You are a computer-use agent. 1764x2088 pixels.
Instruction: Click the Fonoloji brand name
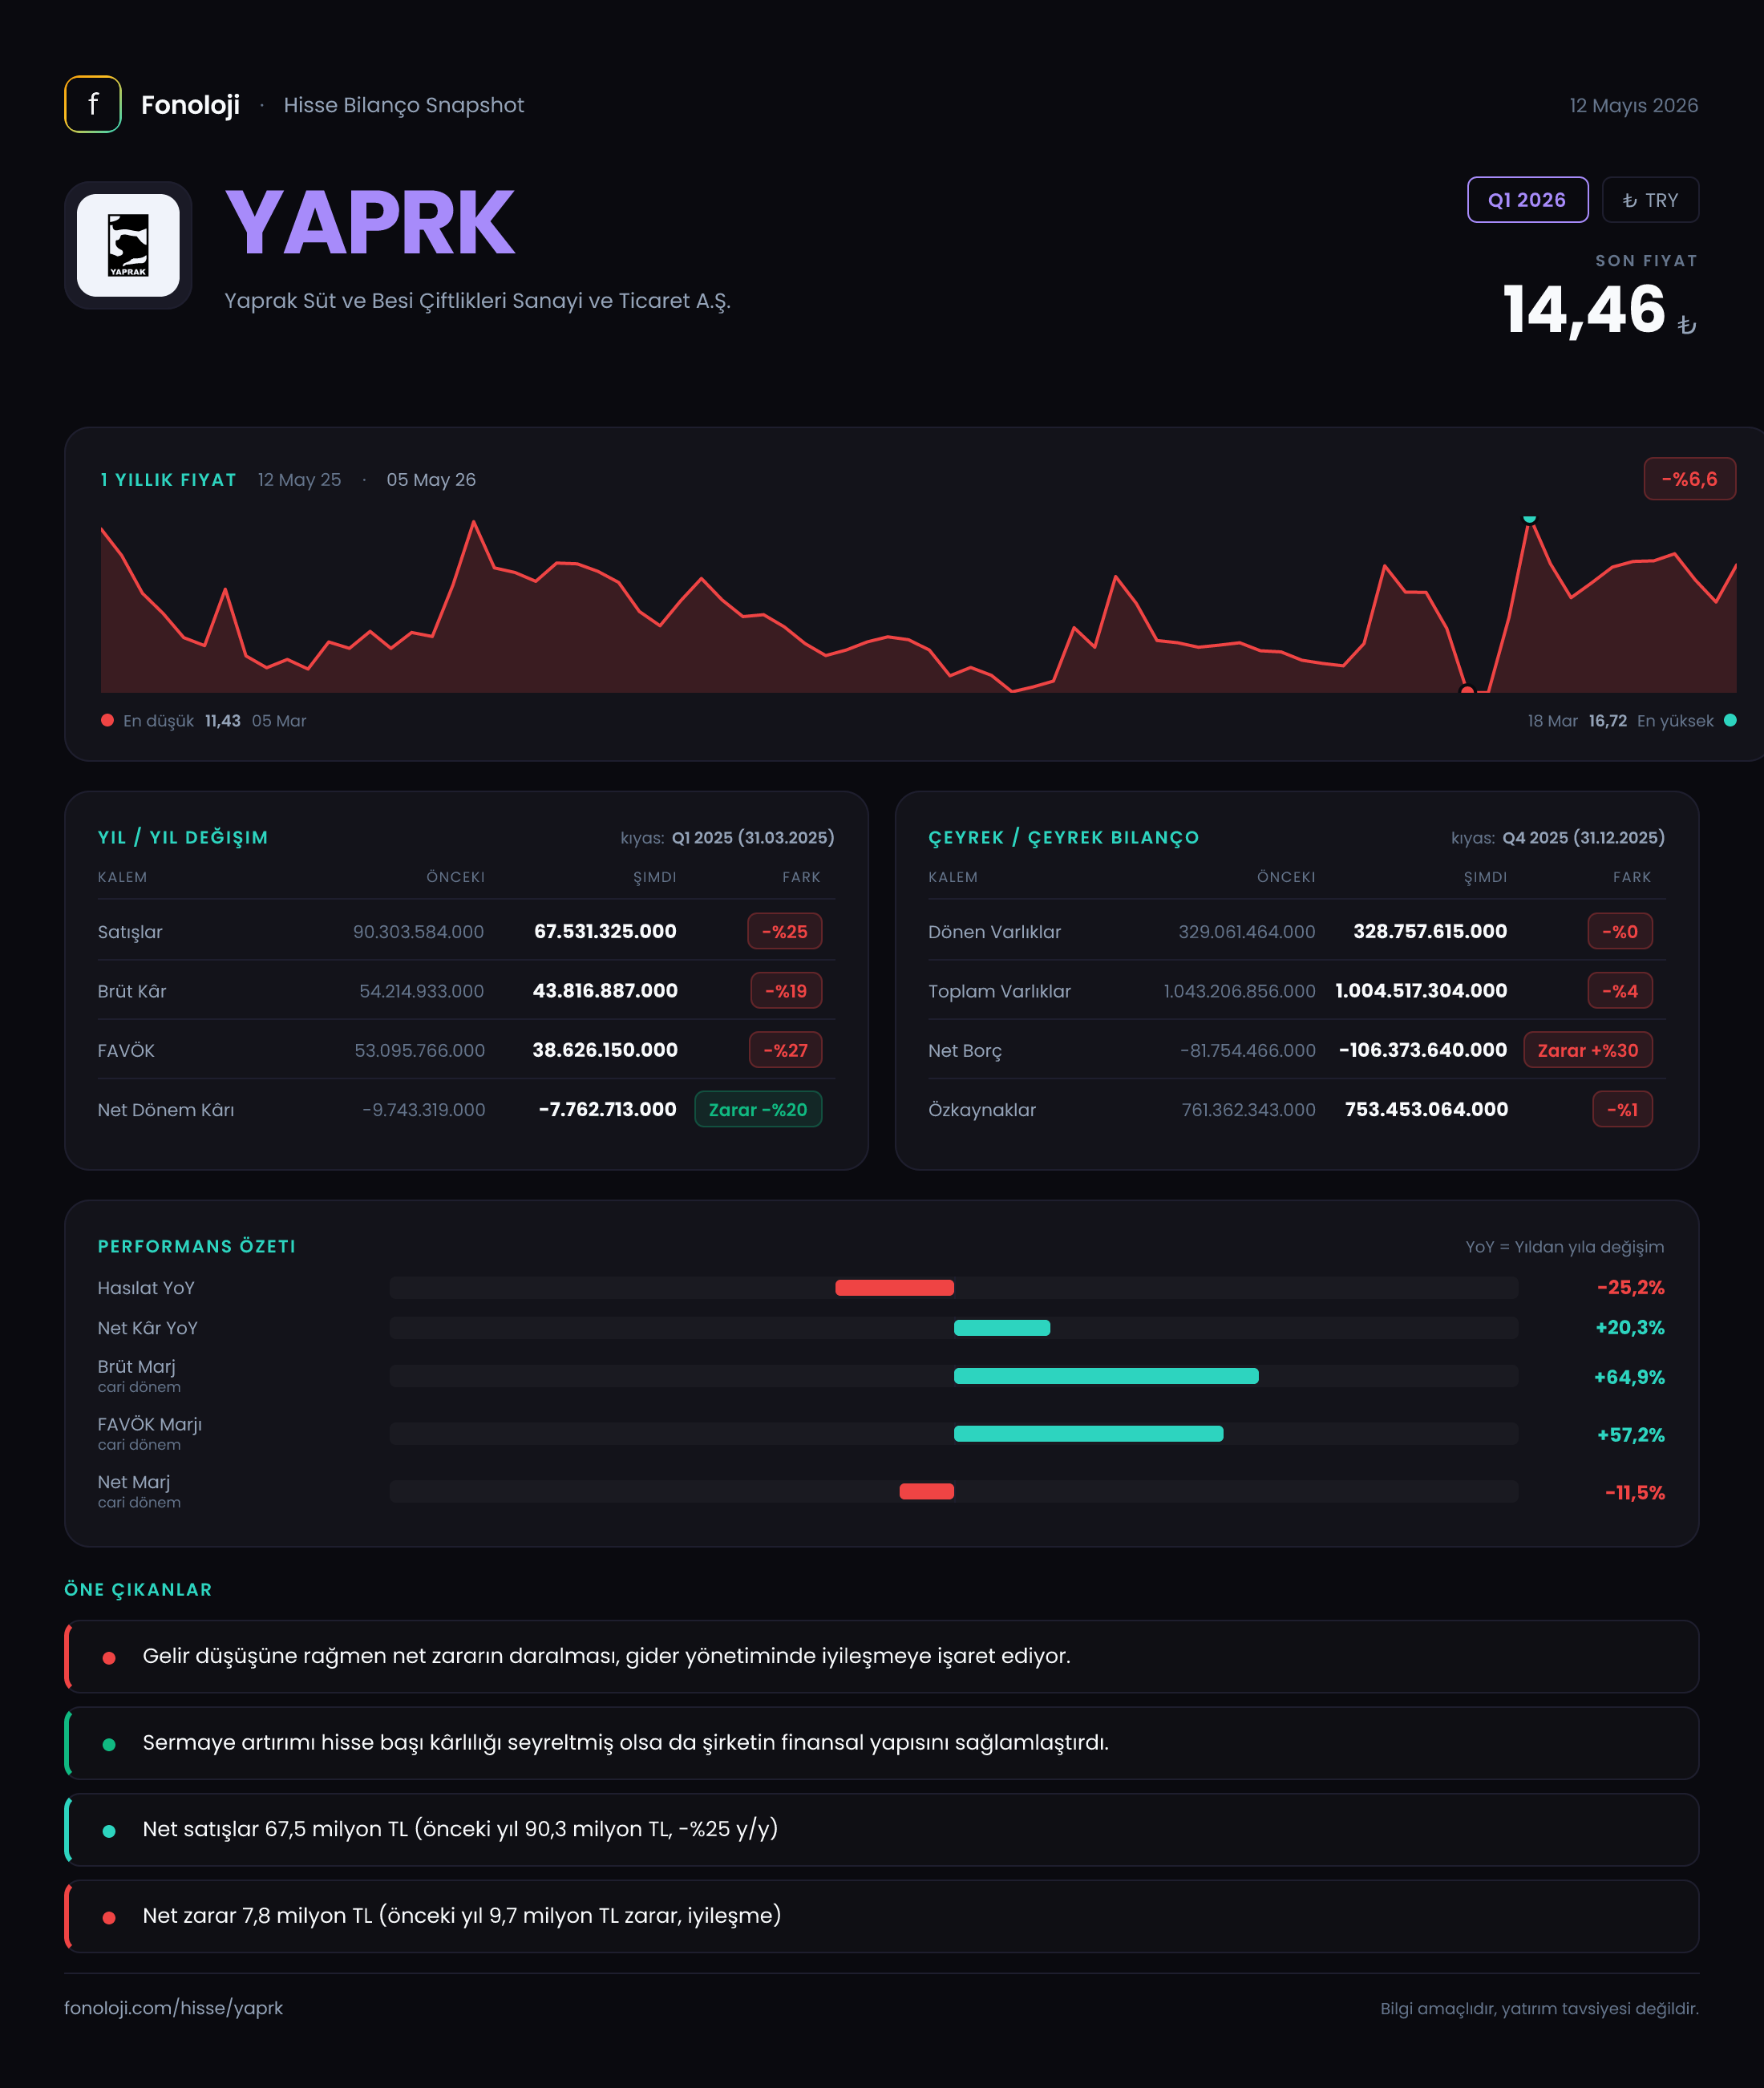[190, 105]
